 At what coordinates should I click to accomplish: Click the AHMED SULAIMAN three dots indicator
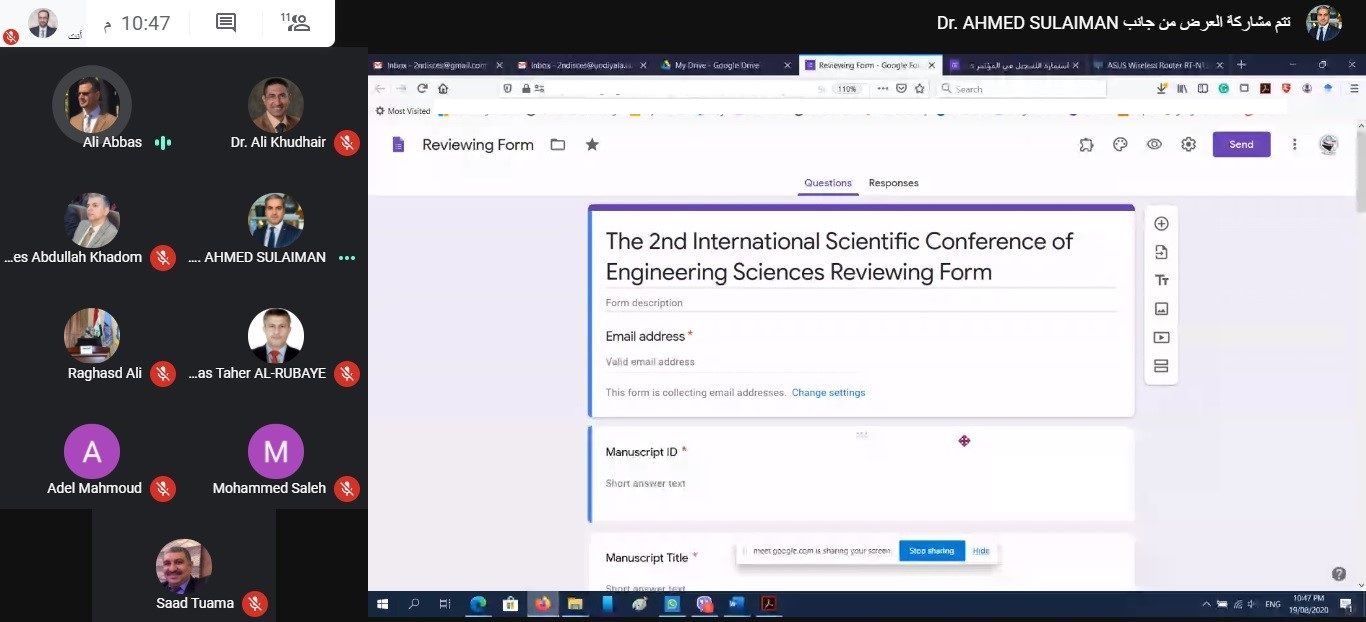[347, 258]
